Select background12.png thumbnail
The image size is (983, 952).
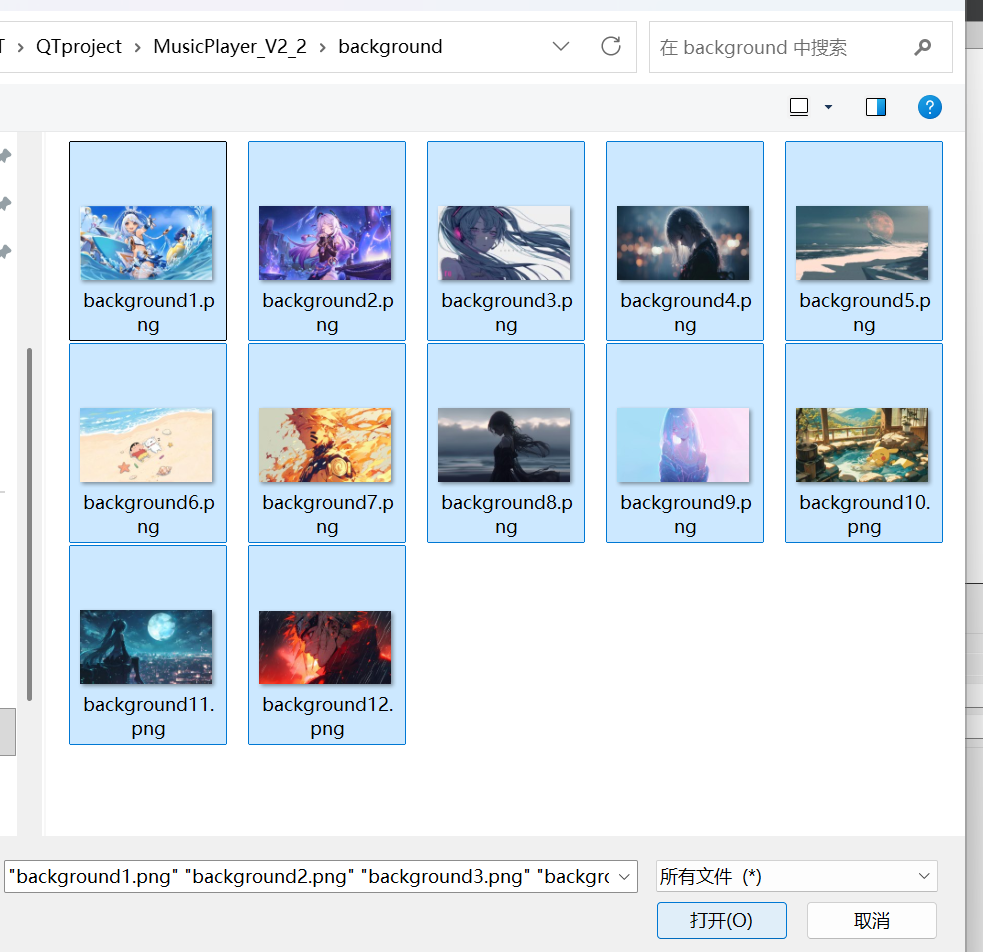(x=325, y=647)
